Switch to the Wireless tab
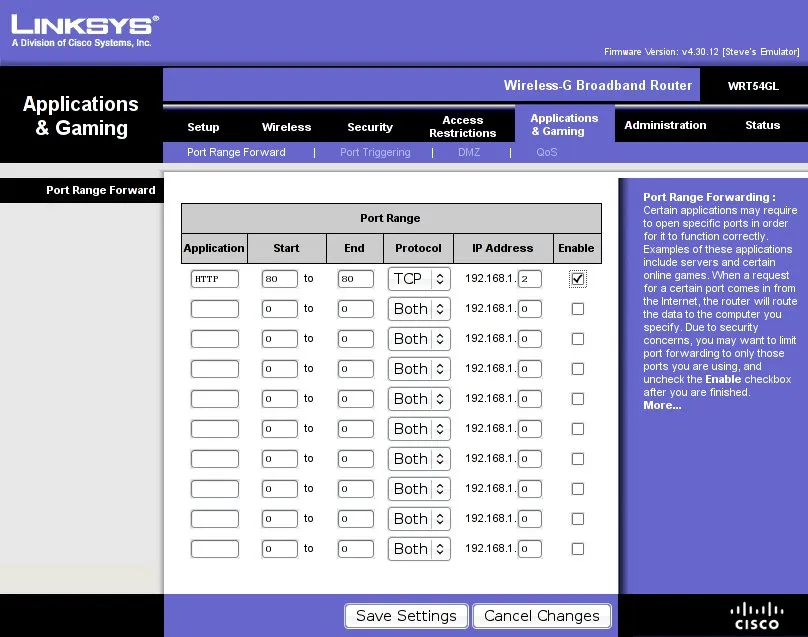Viewport: 808px width, 637px height. point(286,127)
